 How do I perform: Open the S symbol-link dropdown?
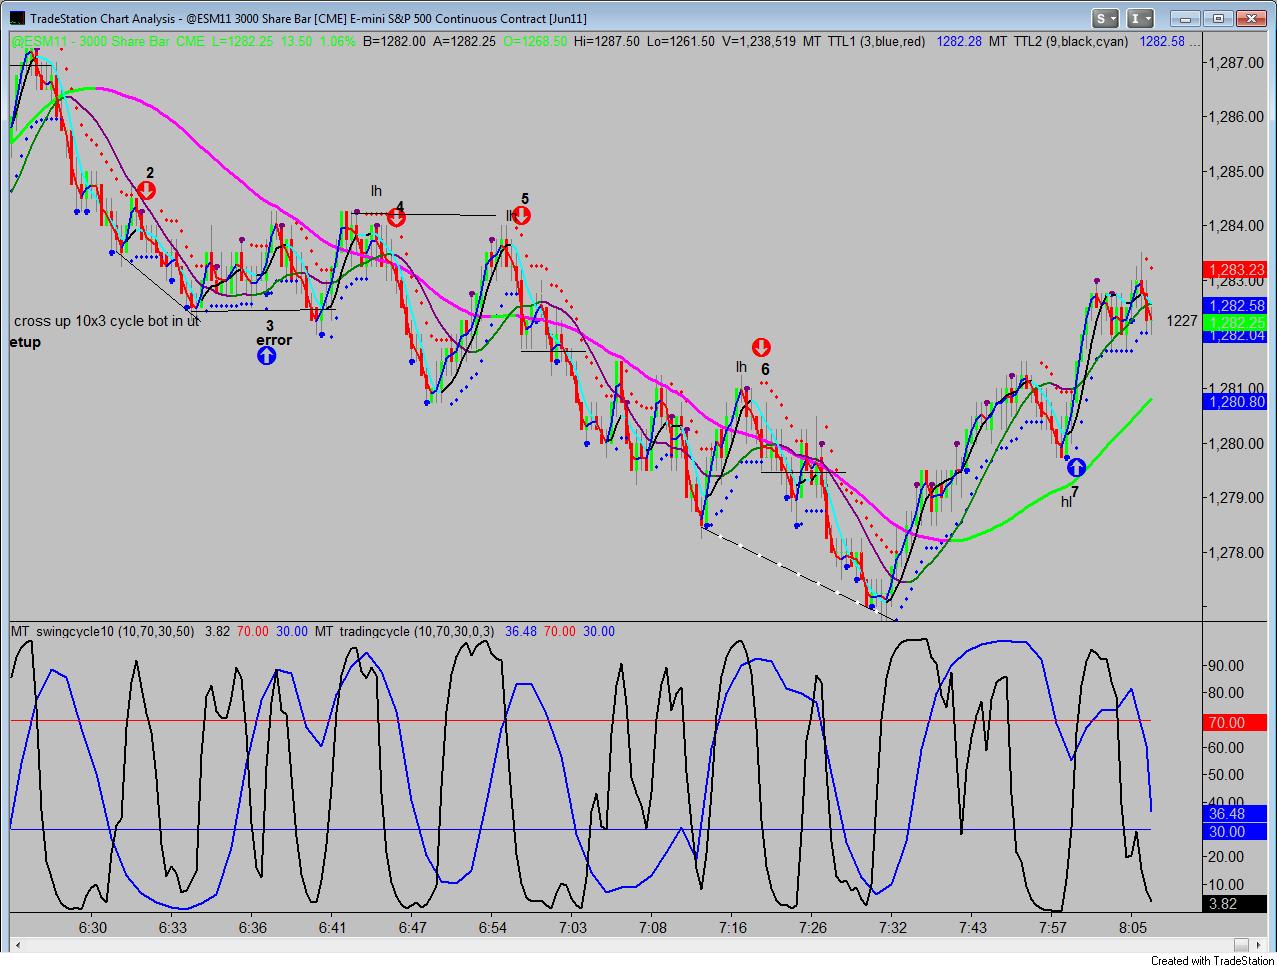coord(1105,18)
